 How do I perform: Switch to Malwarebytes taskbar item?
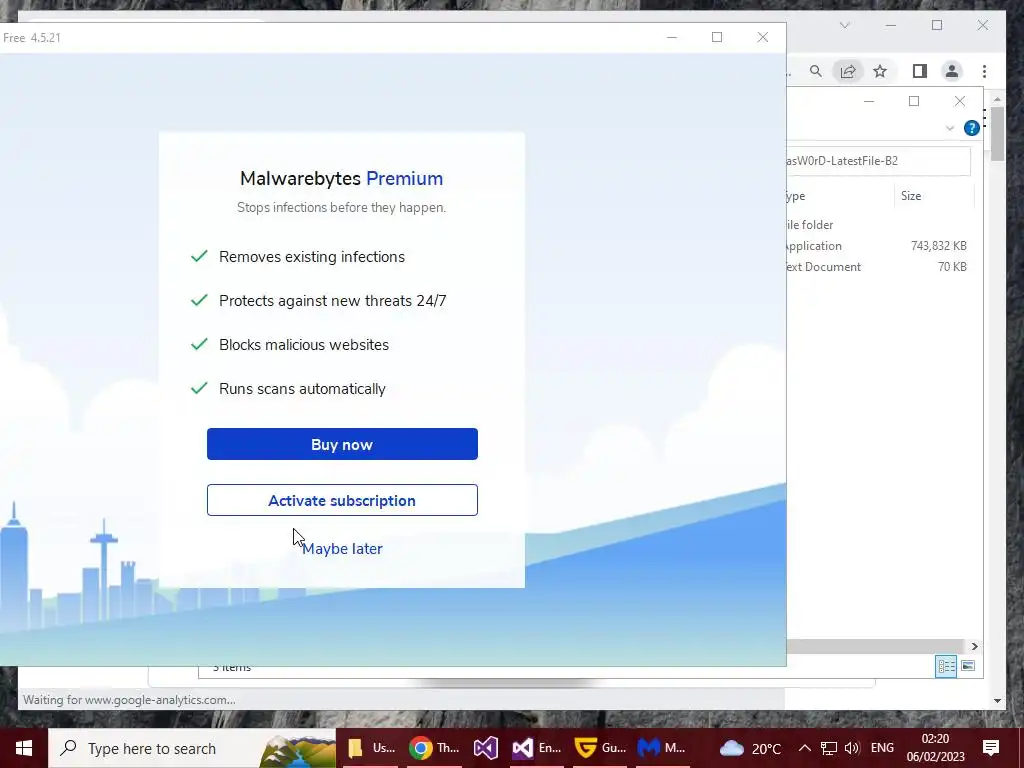(x=661, y=748)
